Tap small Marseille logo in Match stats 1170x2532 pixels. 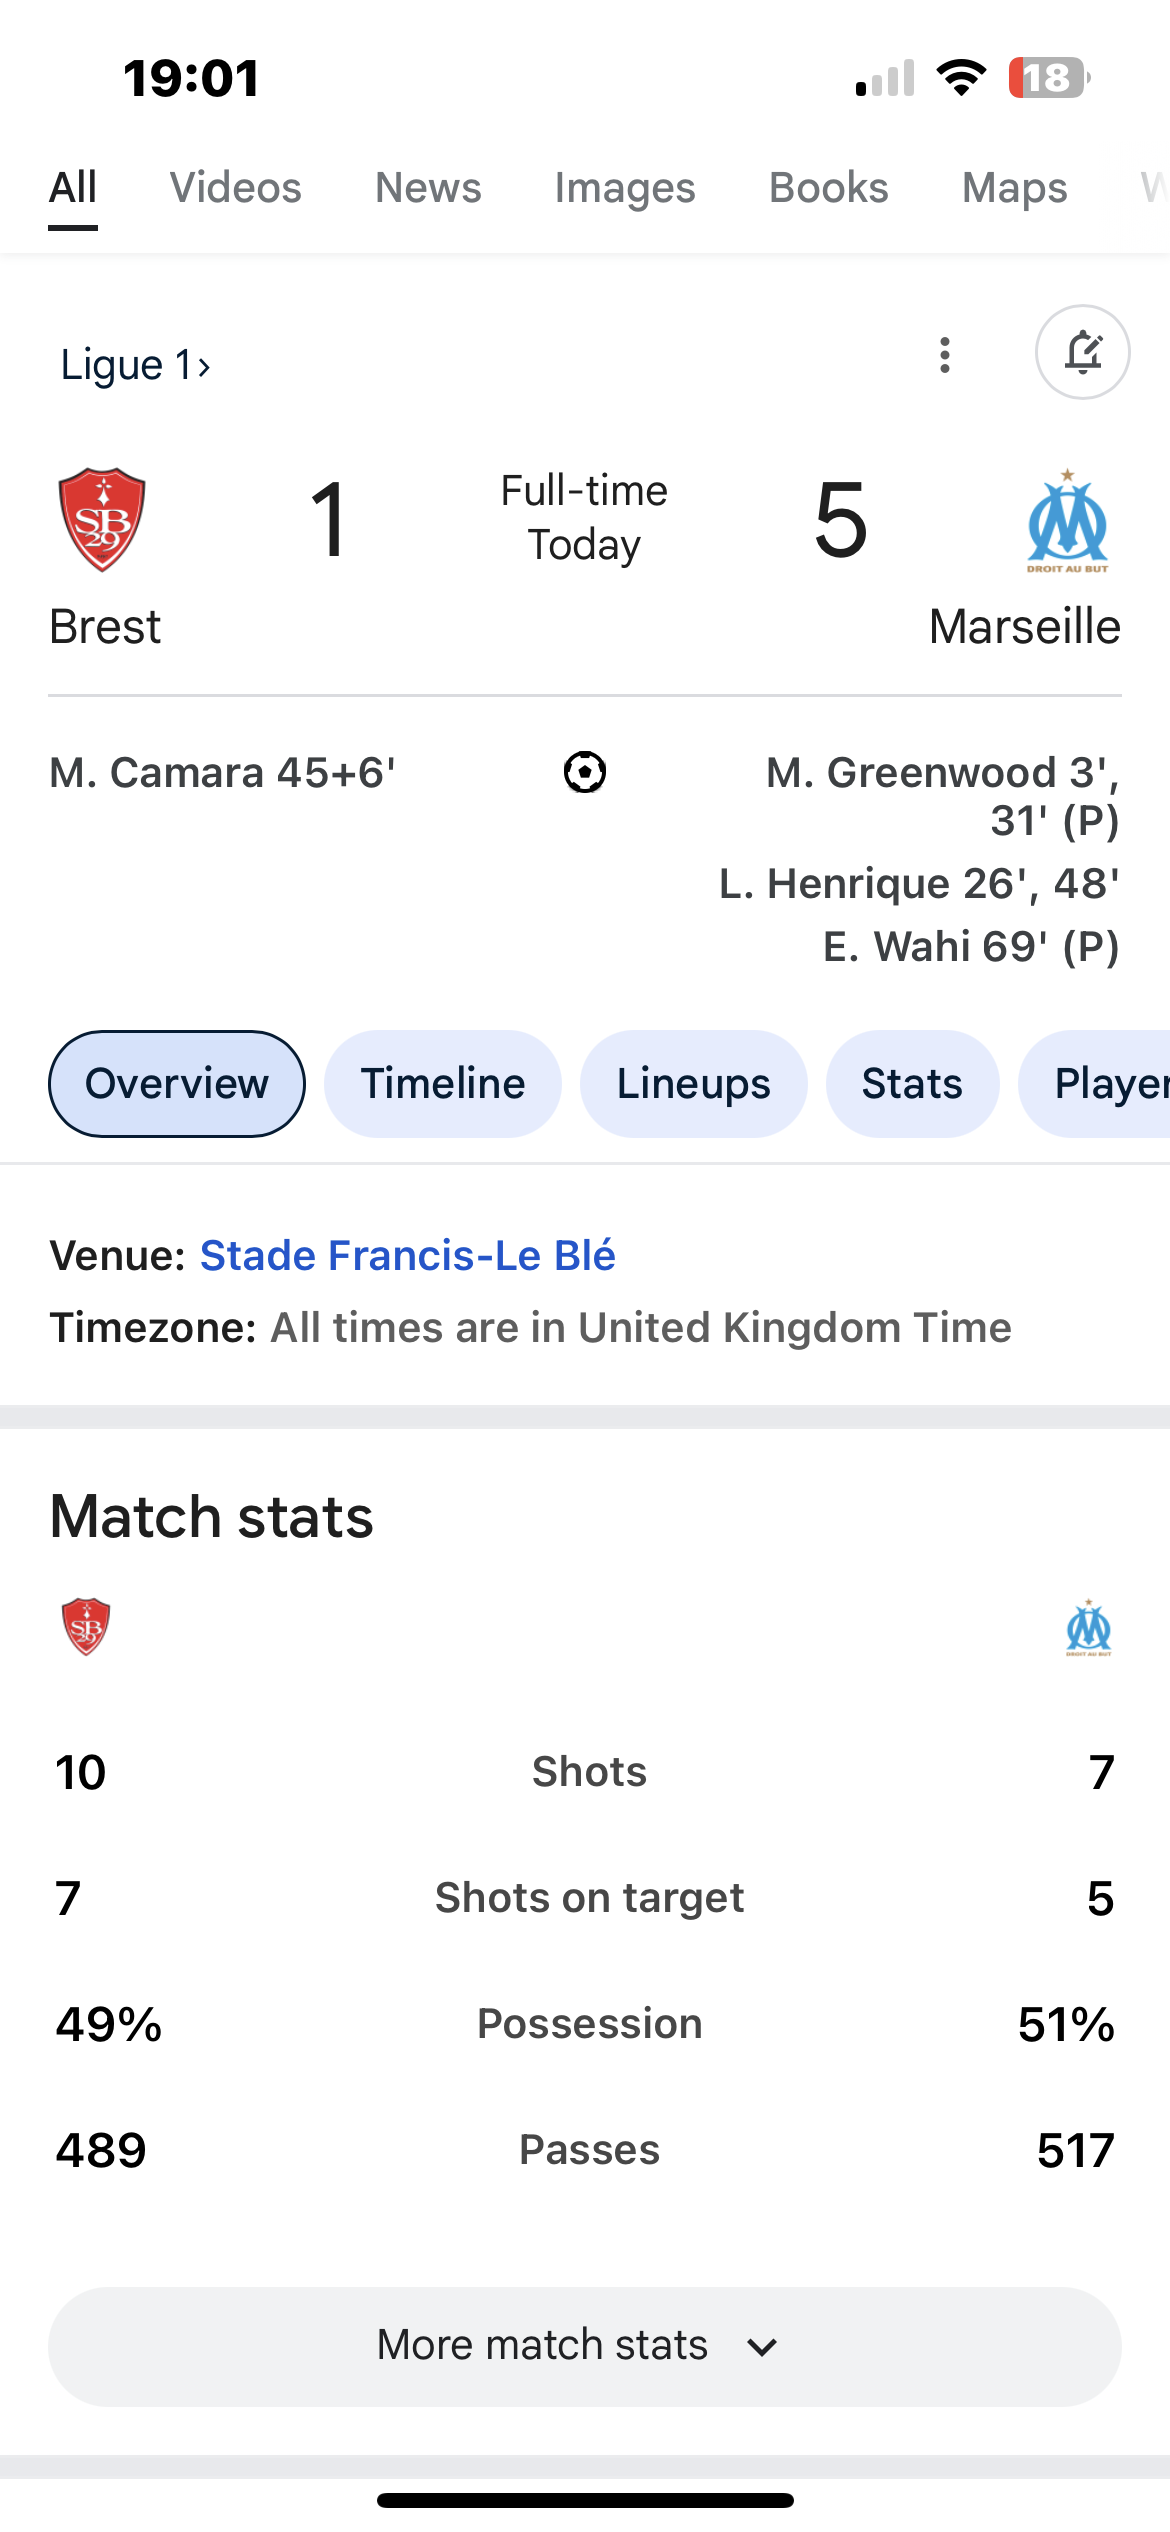pyautogui.click(x=1089, y=1628)
